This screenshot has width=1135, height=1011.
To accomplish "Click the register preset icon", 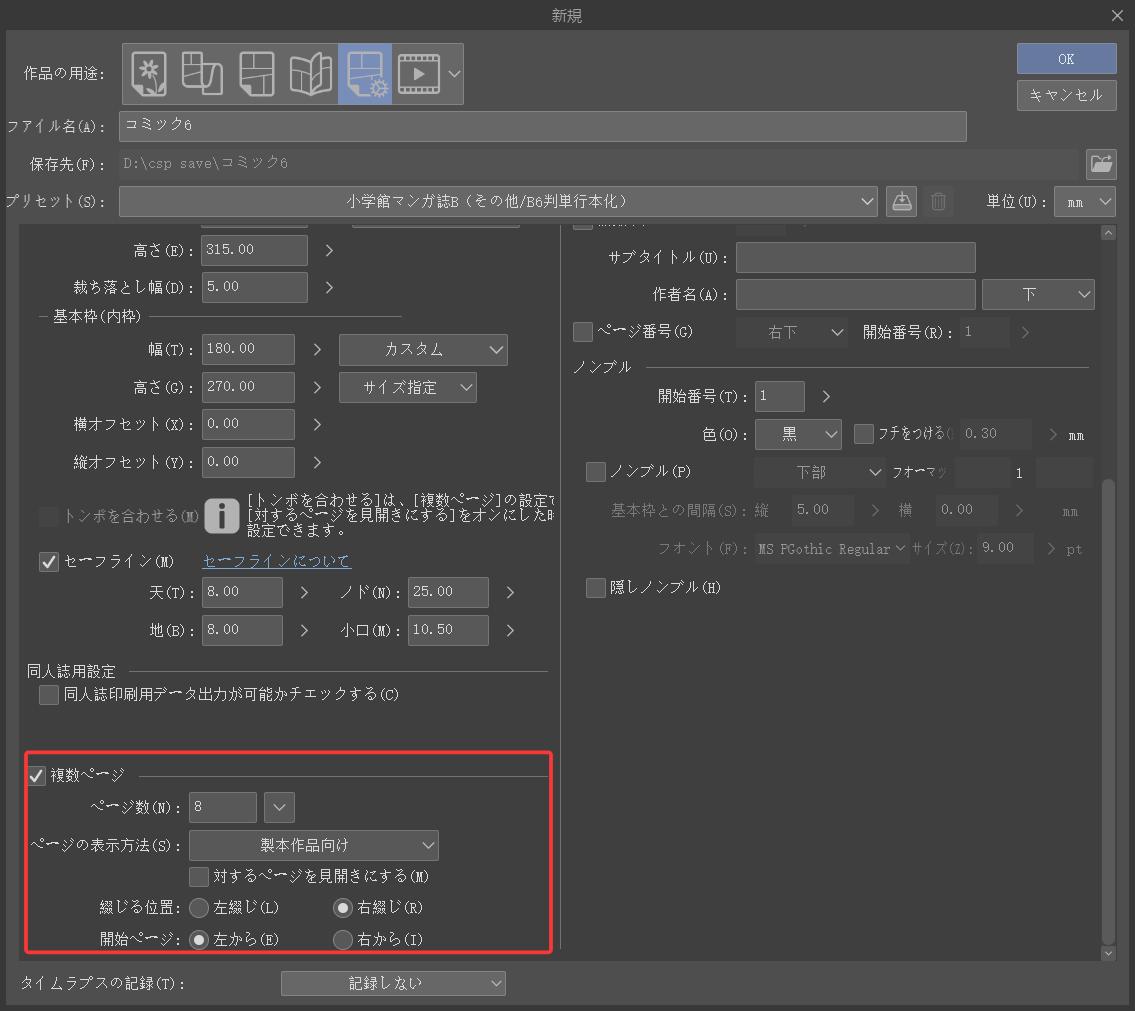I will click(901, 201).
